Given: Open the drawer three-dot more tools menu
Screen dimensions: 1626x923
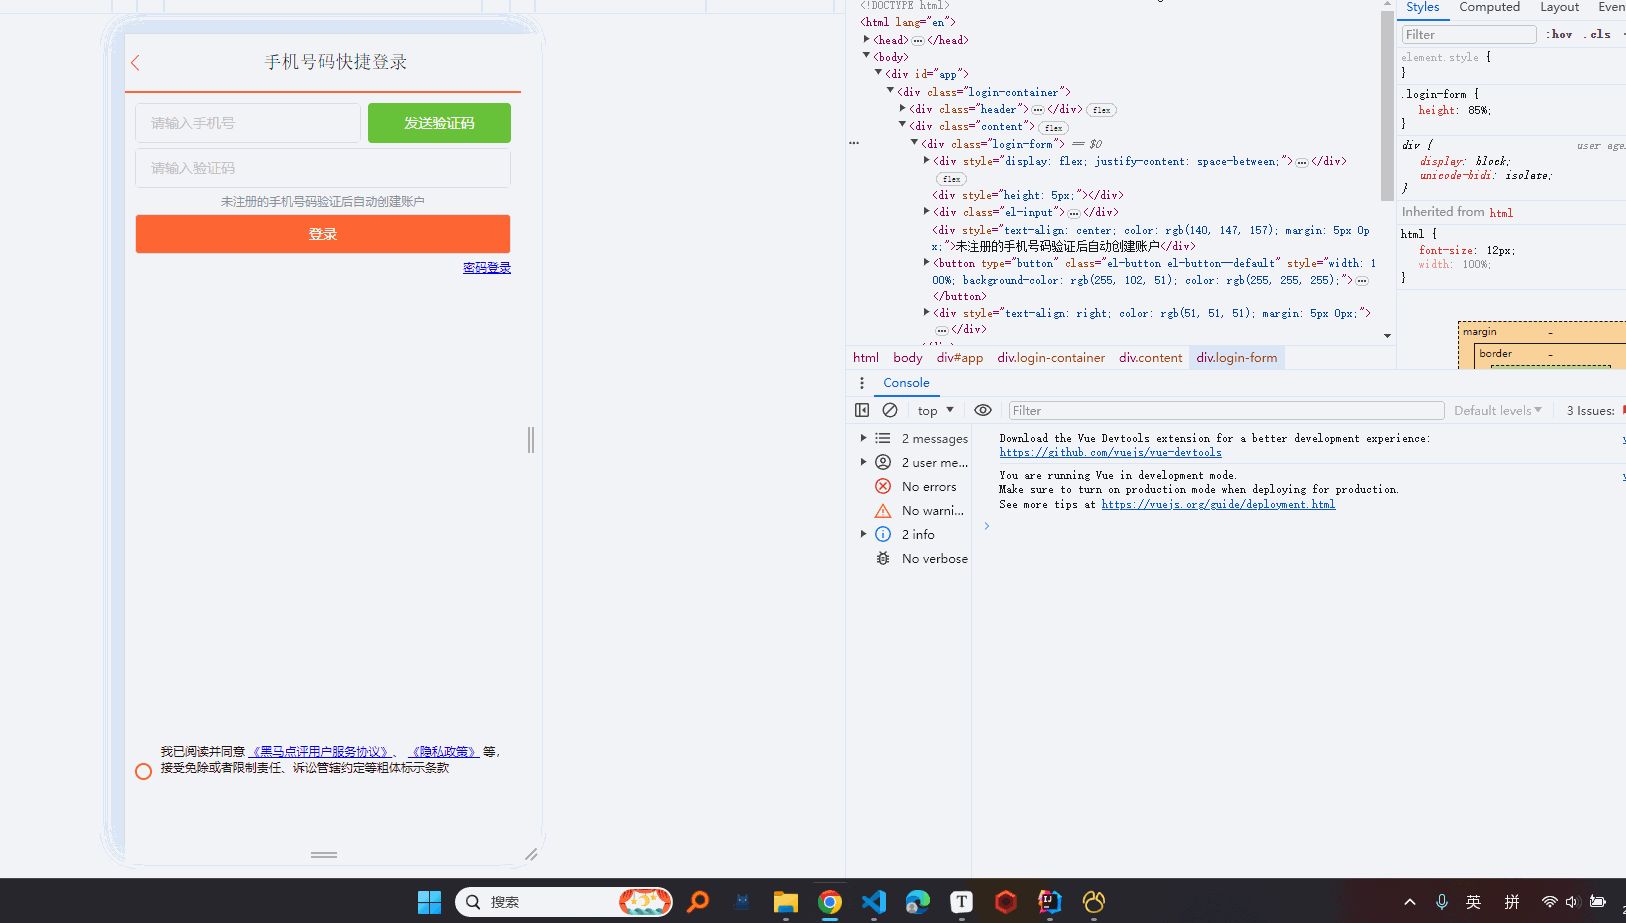Looking at the screenshot, I should click(x=861, y=383).
